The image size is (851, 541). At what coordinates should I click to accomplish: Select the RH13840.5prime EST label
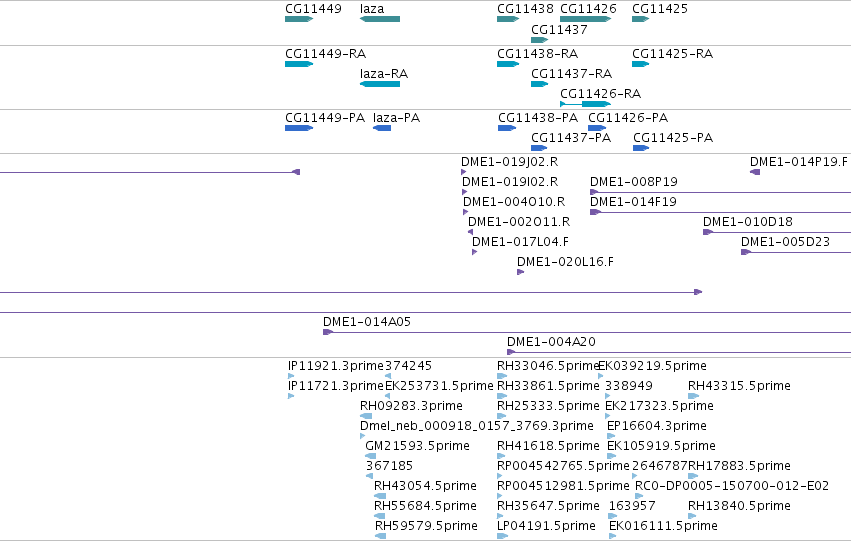tap(739, 506)
